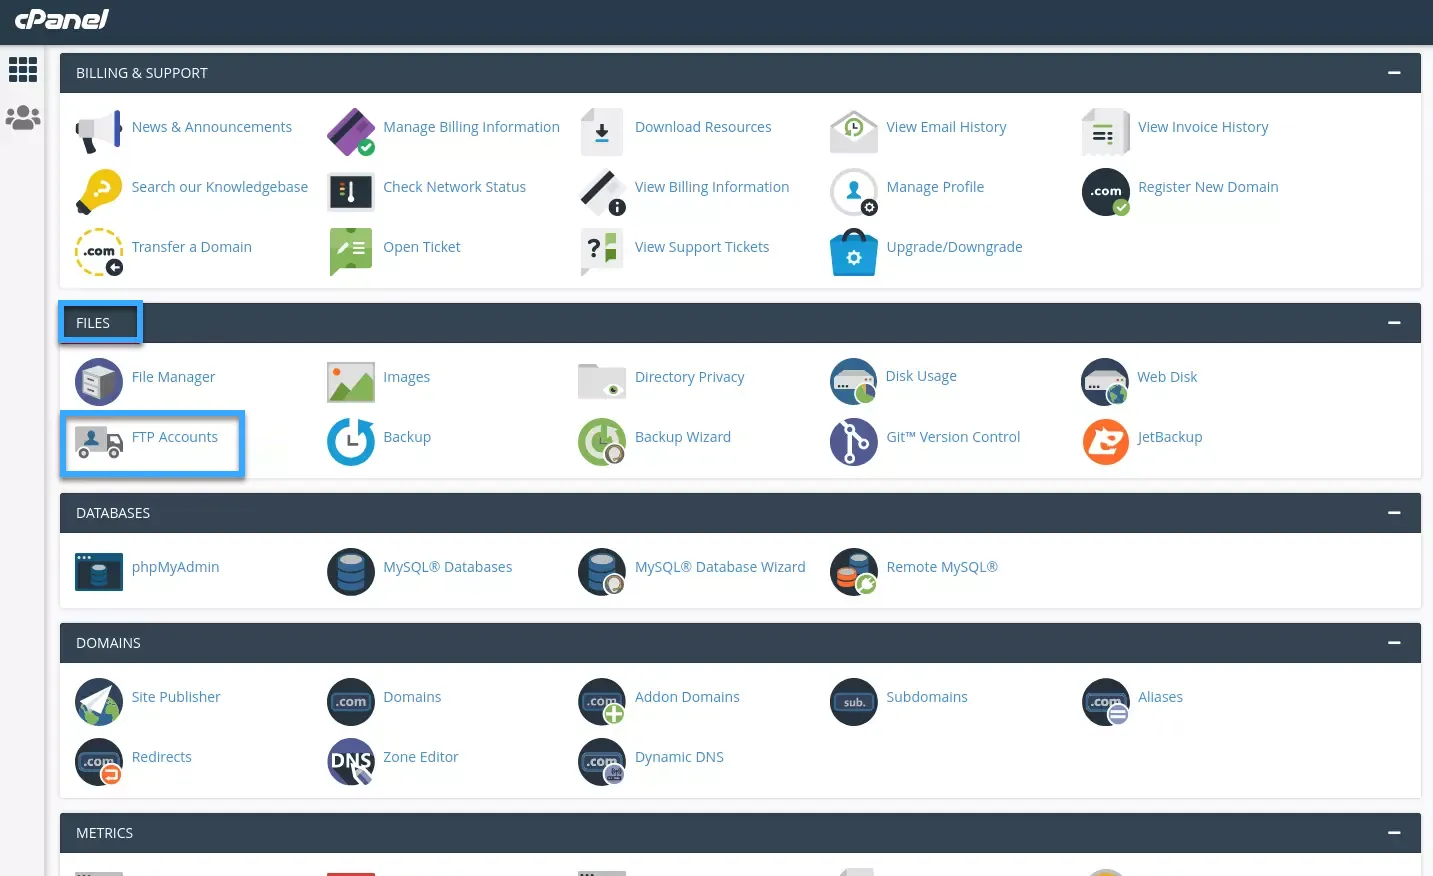1433x876 pixels.
Task: Collapse the Databases section
Action: point(1394,513)
